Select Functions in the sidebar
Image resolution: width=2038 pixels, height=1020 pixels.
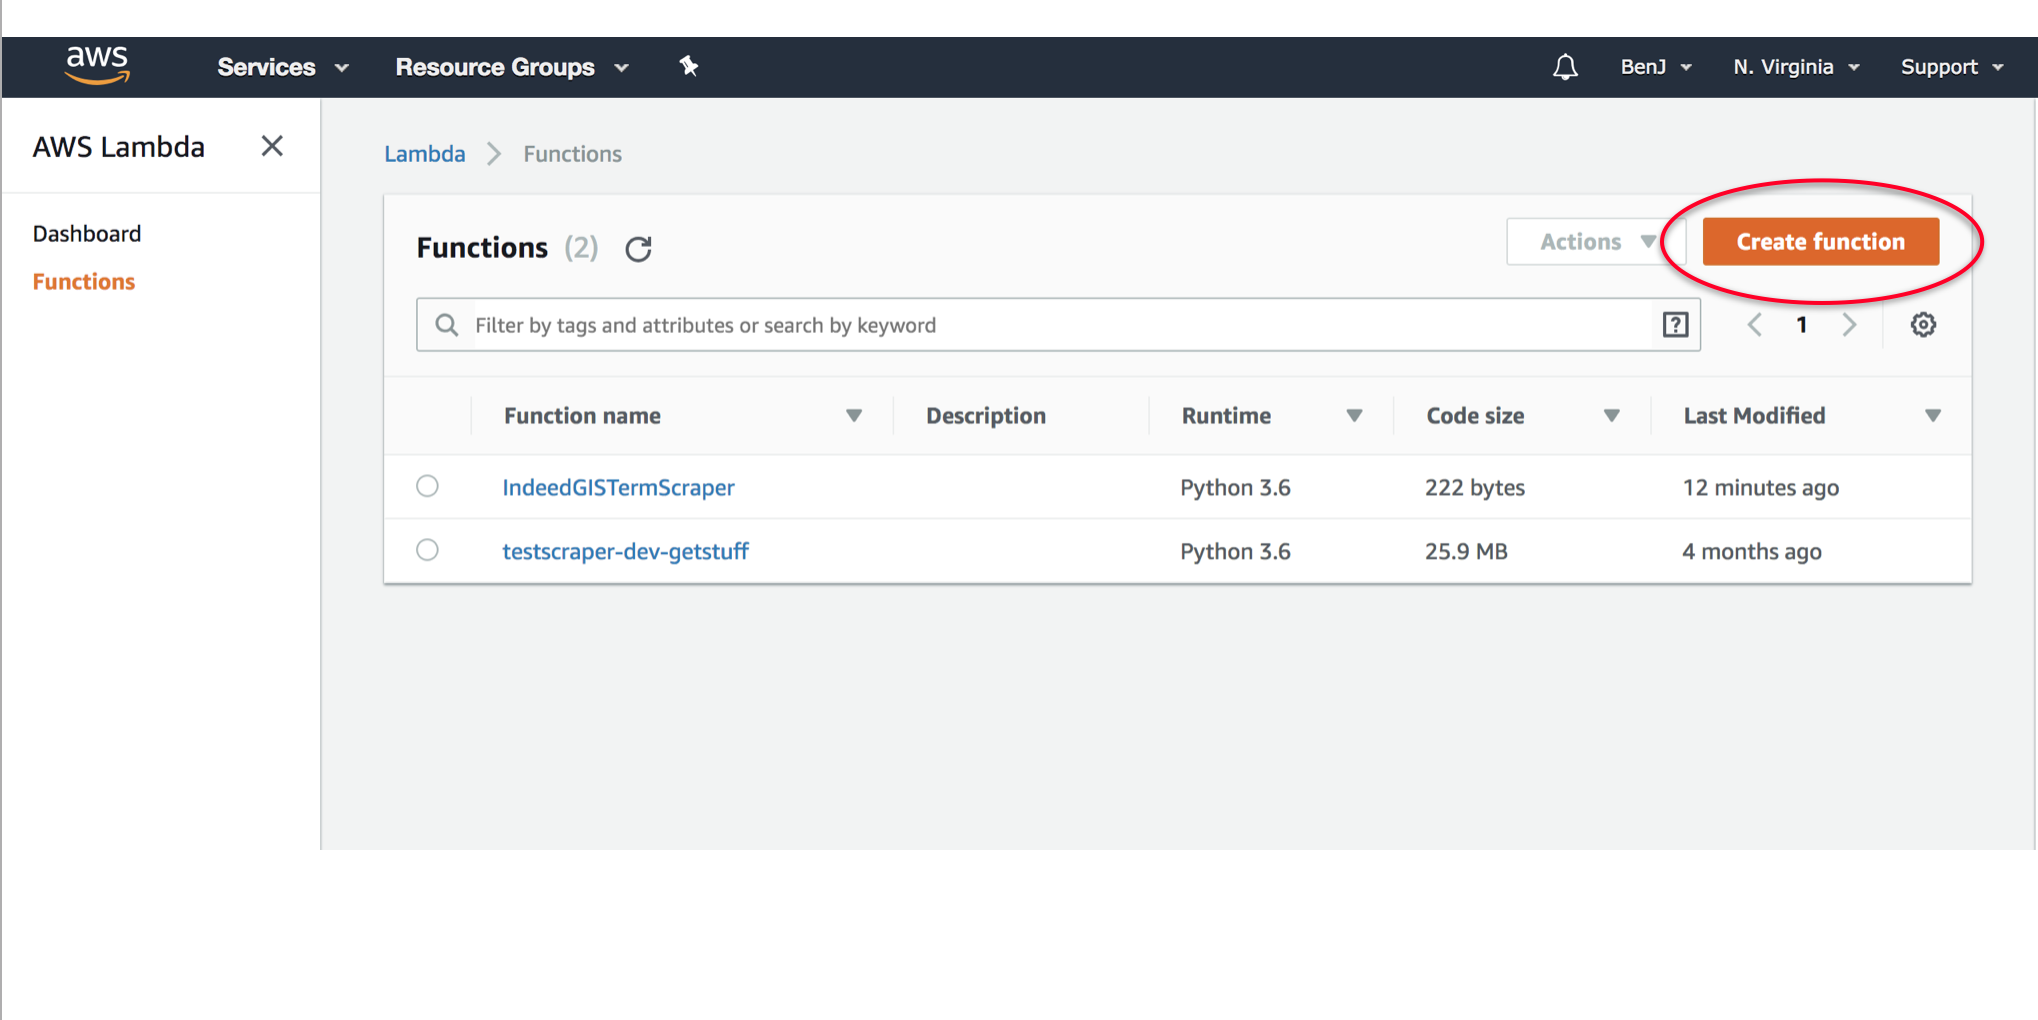click(x=84, y=282)
